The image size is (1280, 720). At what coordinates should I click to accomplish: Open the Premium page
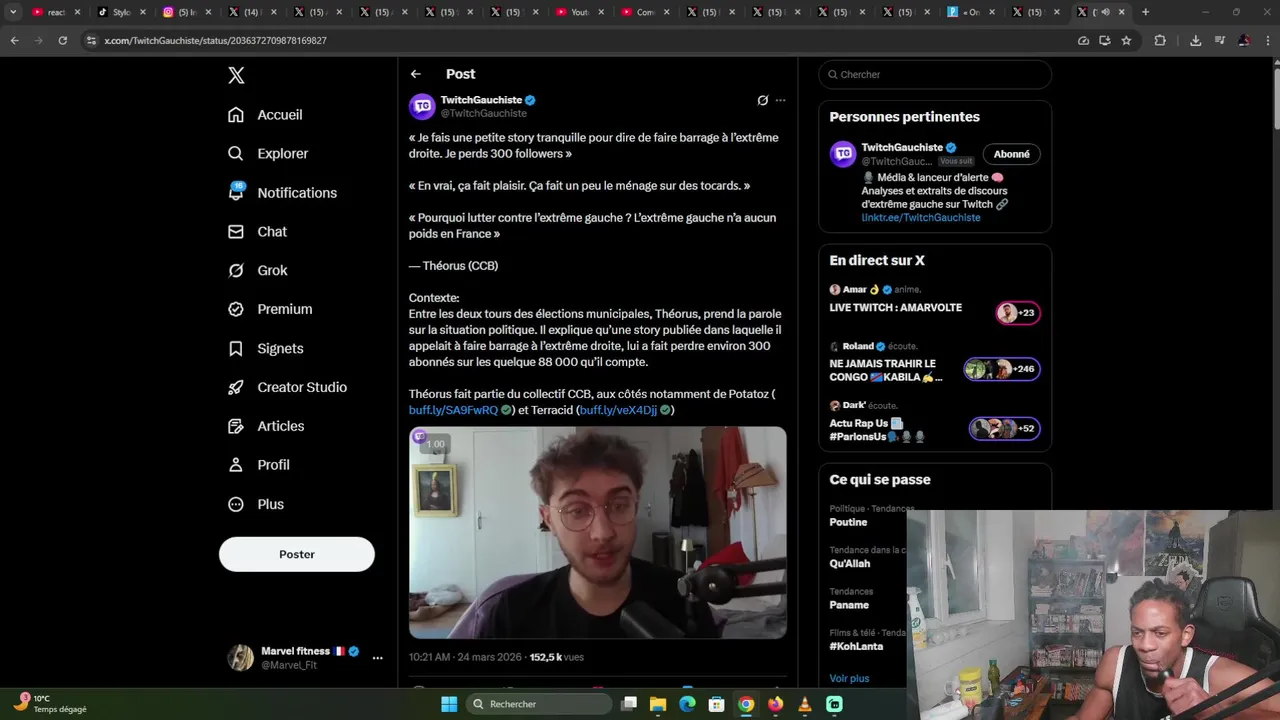[x=270, y=310]
